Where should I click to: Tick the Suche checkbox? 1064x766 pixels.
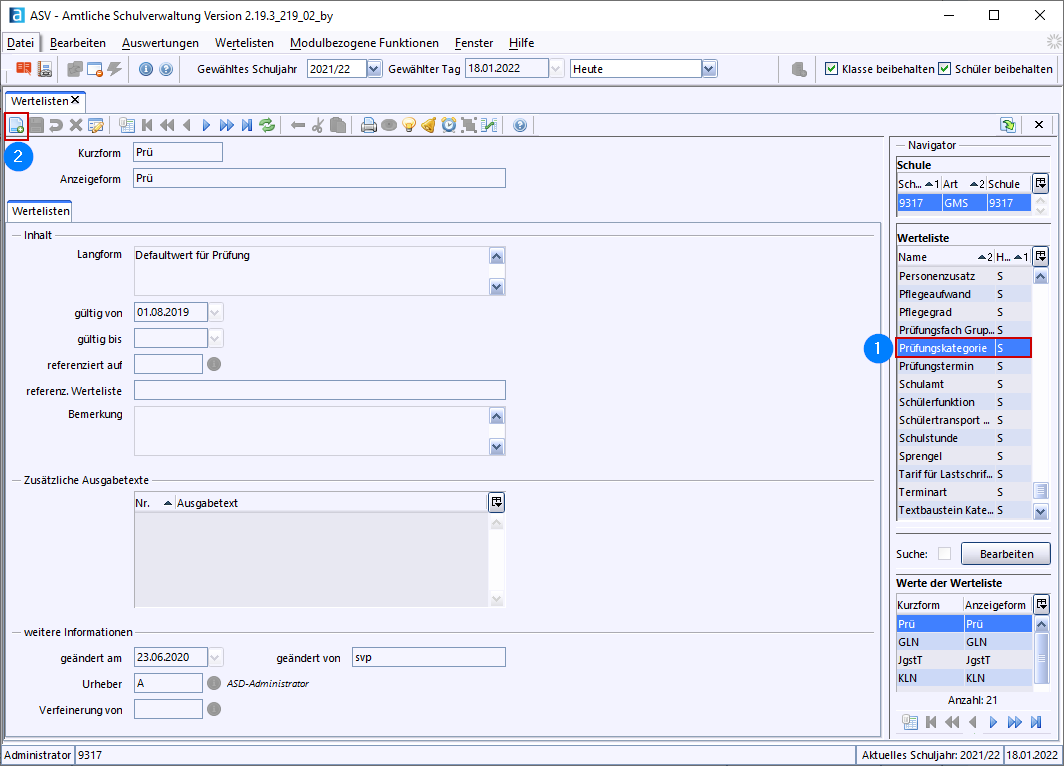(x=944, y=554)
